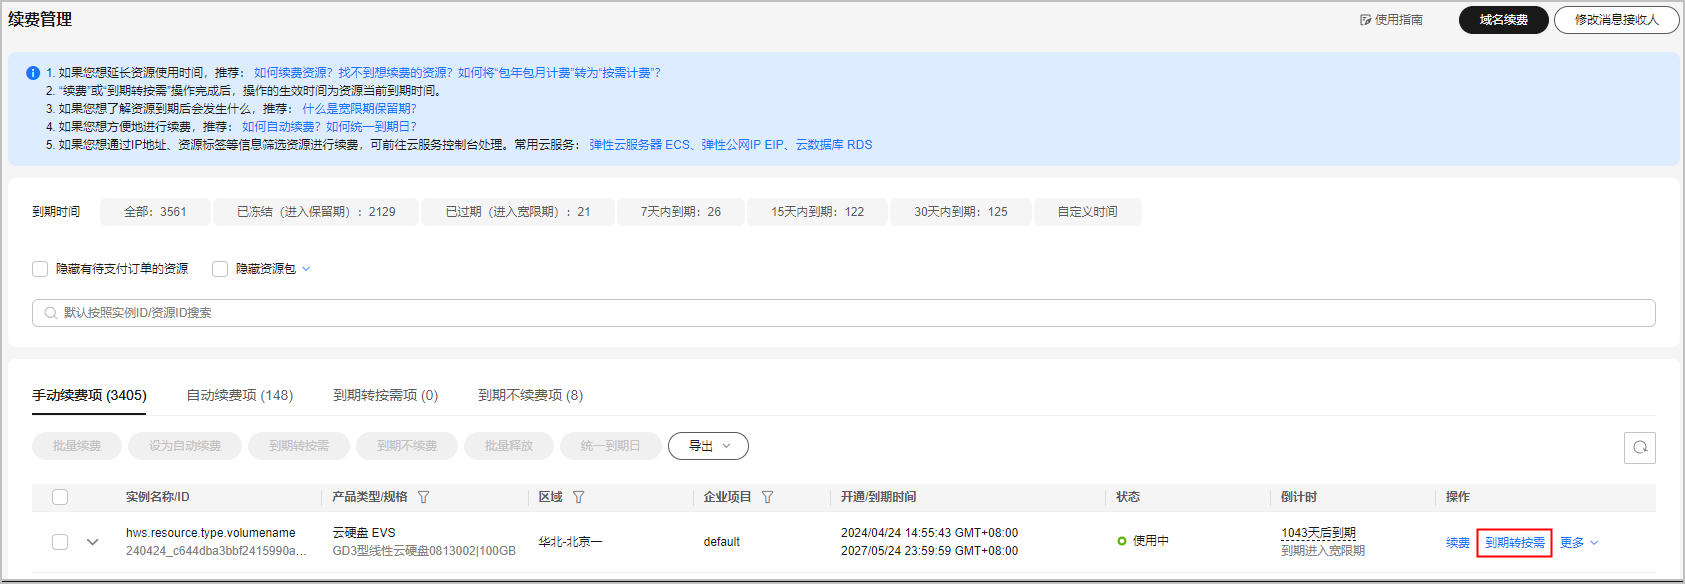Click the blue info icon in notice
Image resolution: width=1685 pixels, height=584 pixels.
pyautogui.click(x=33, y=73)
